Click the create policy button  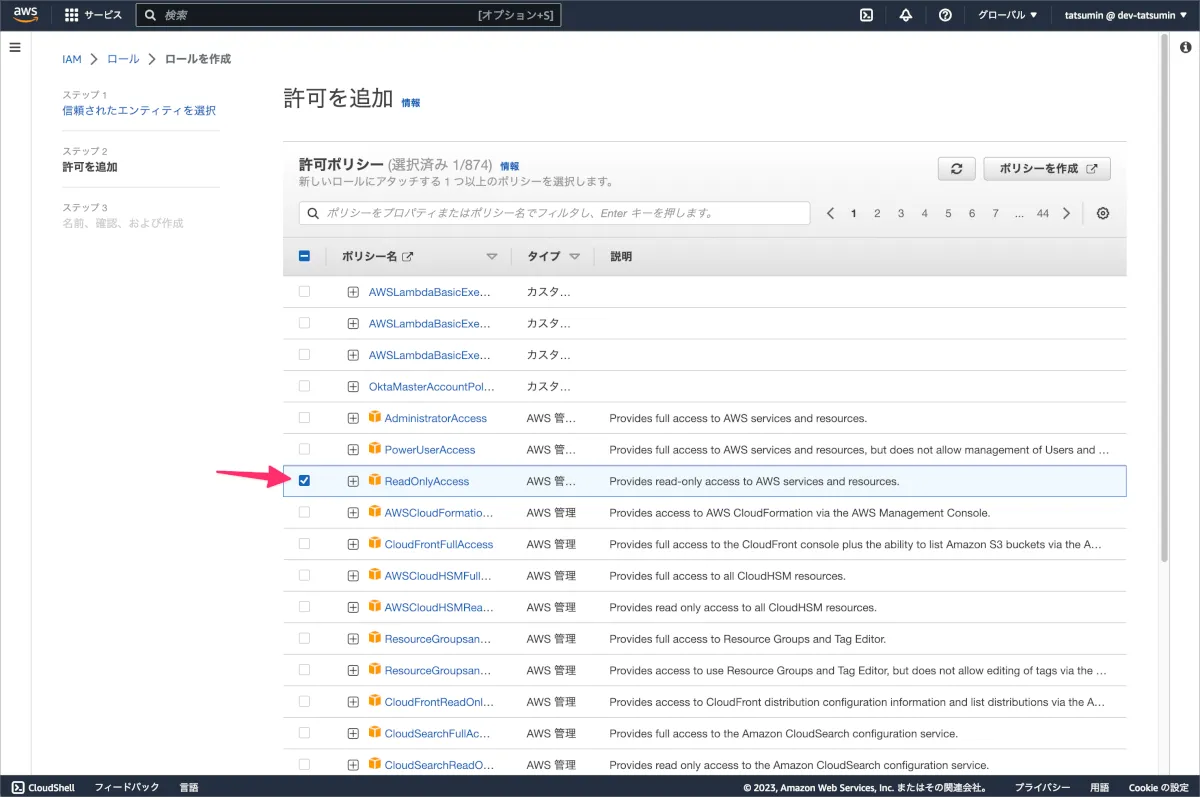point(1047,169)
